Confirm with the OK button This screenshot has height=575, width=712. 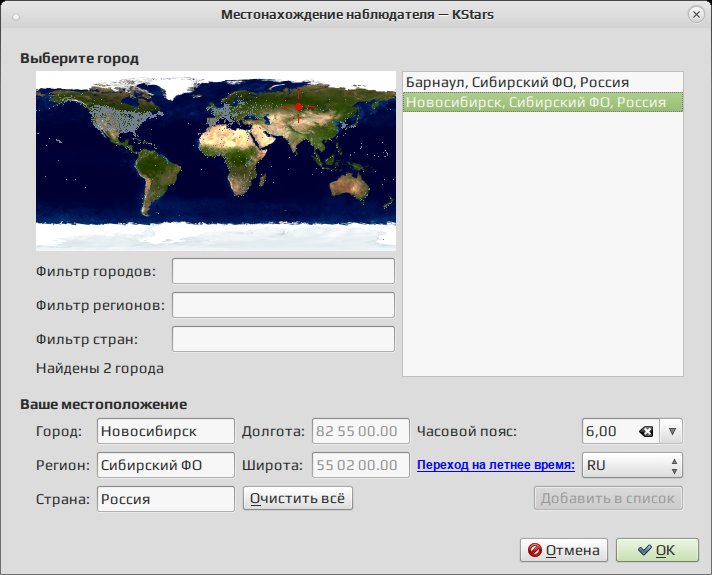point(657,550)
